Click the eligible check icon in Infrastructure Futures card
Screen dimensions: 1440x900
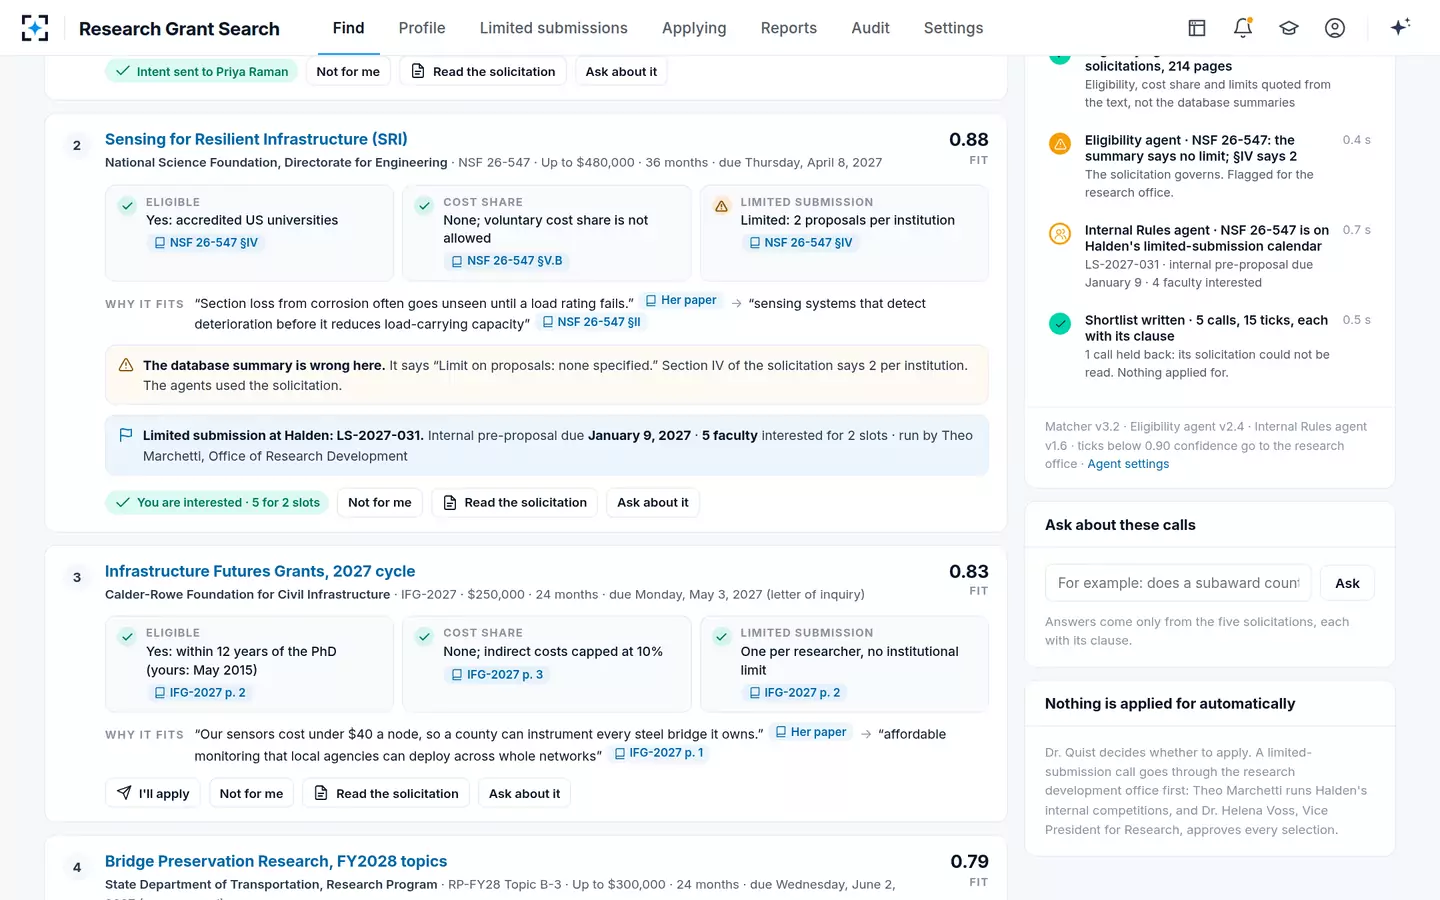[127, 637]
